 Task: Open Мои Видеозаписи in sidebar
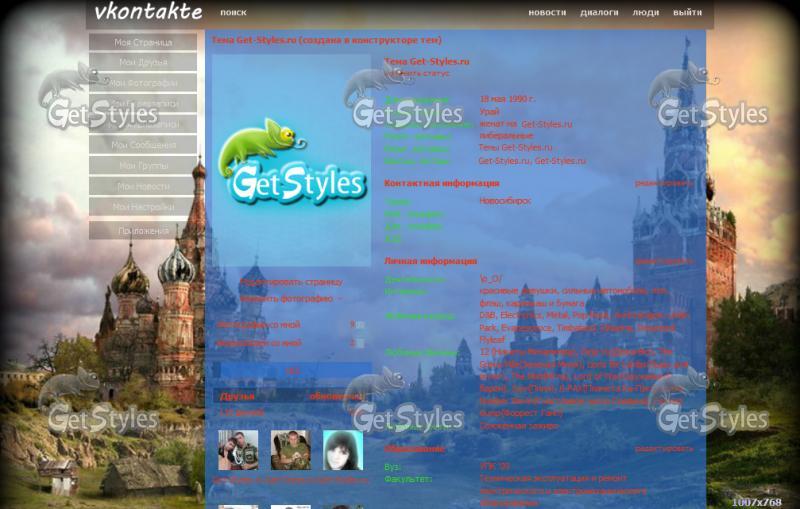[143, 103]
